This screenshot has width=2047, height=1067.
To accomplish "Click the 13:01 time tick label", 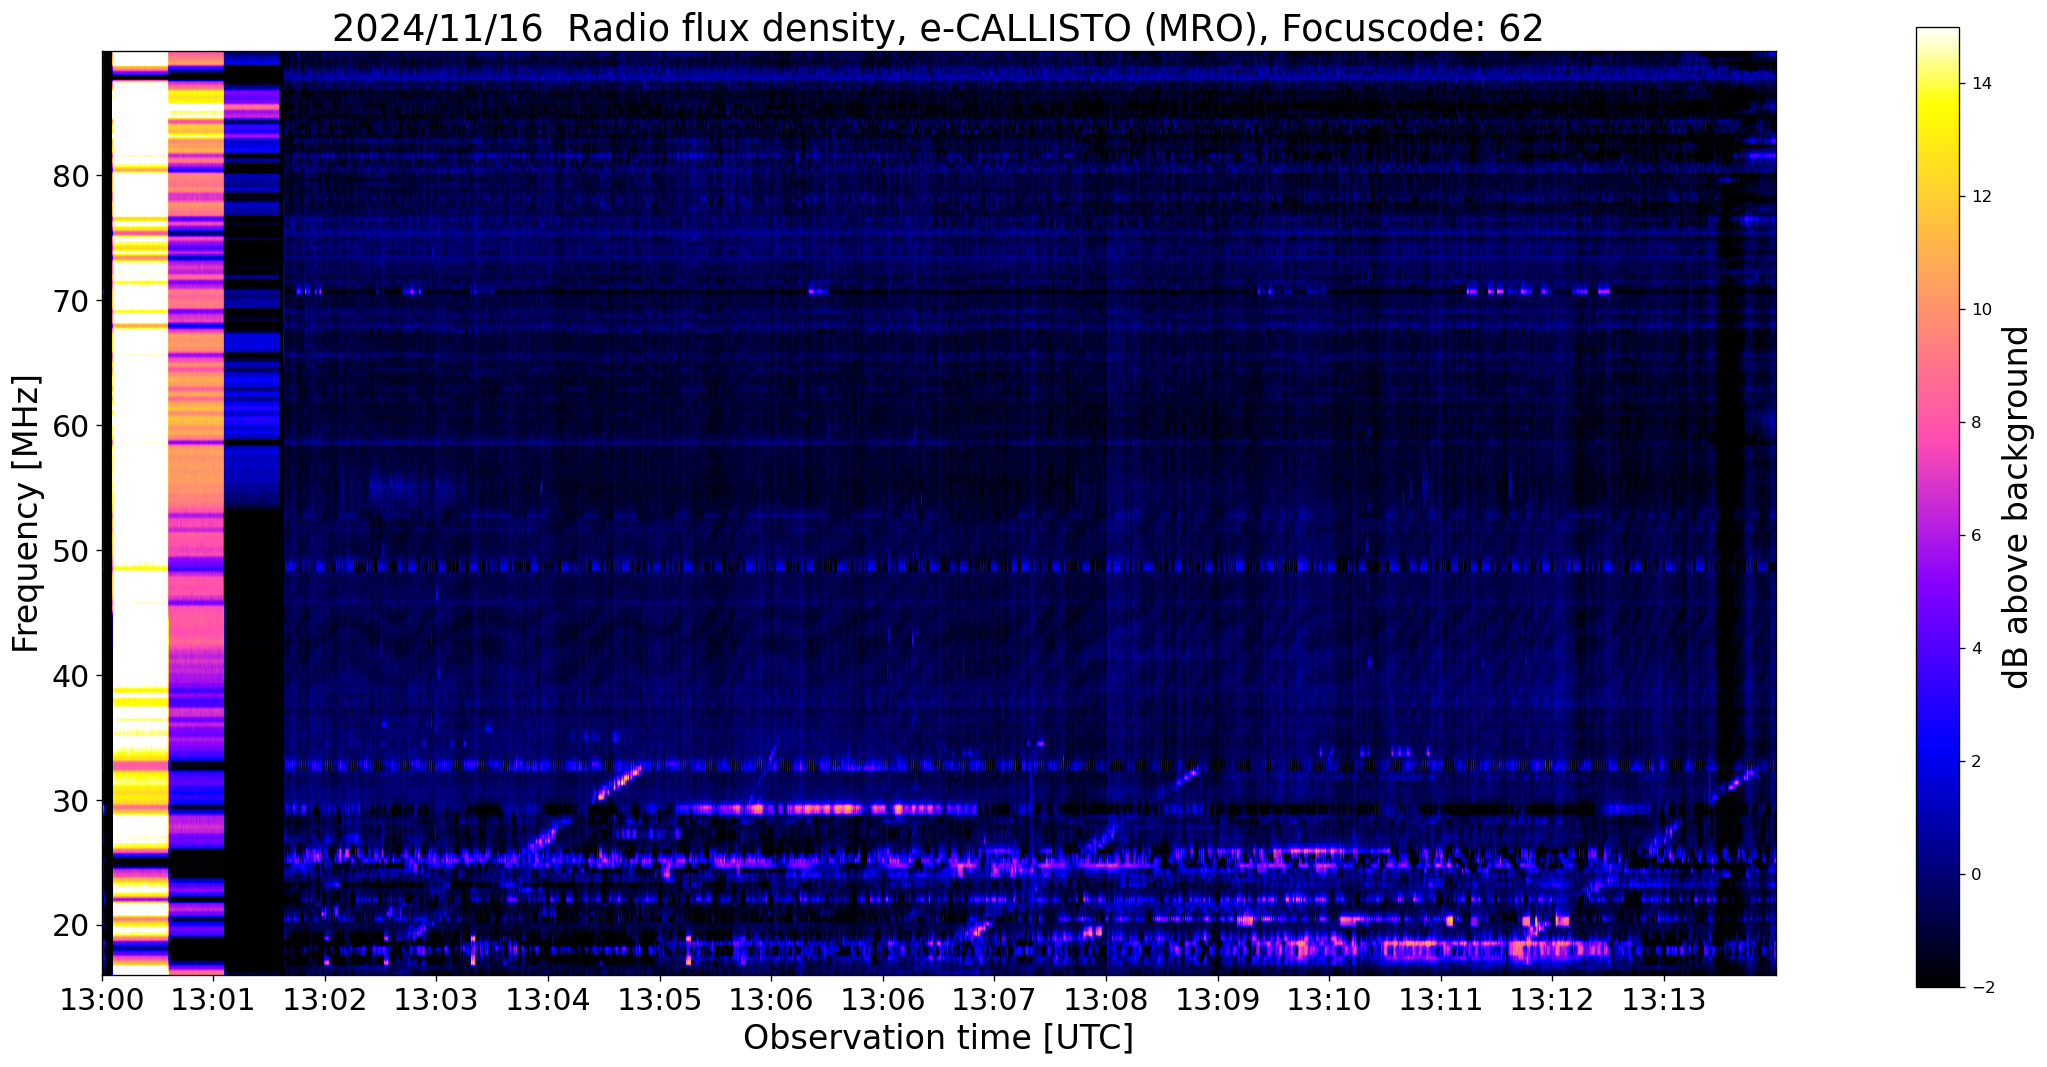I will 213,1000.
